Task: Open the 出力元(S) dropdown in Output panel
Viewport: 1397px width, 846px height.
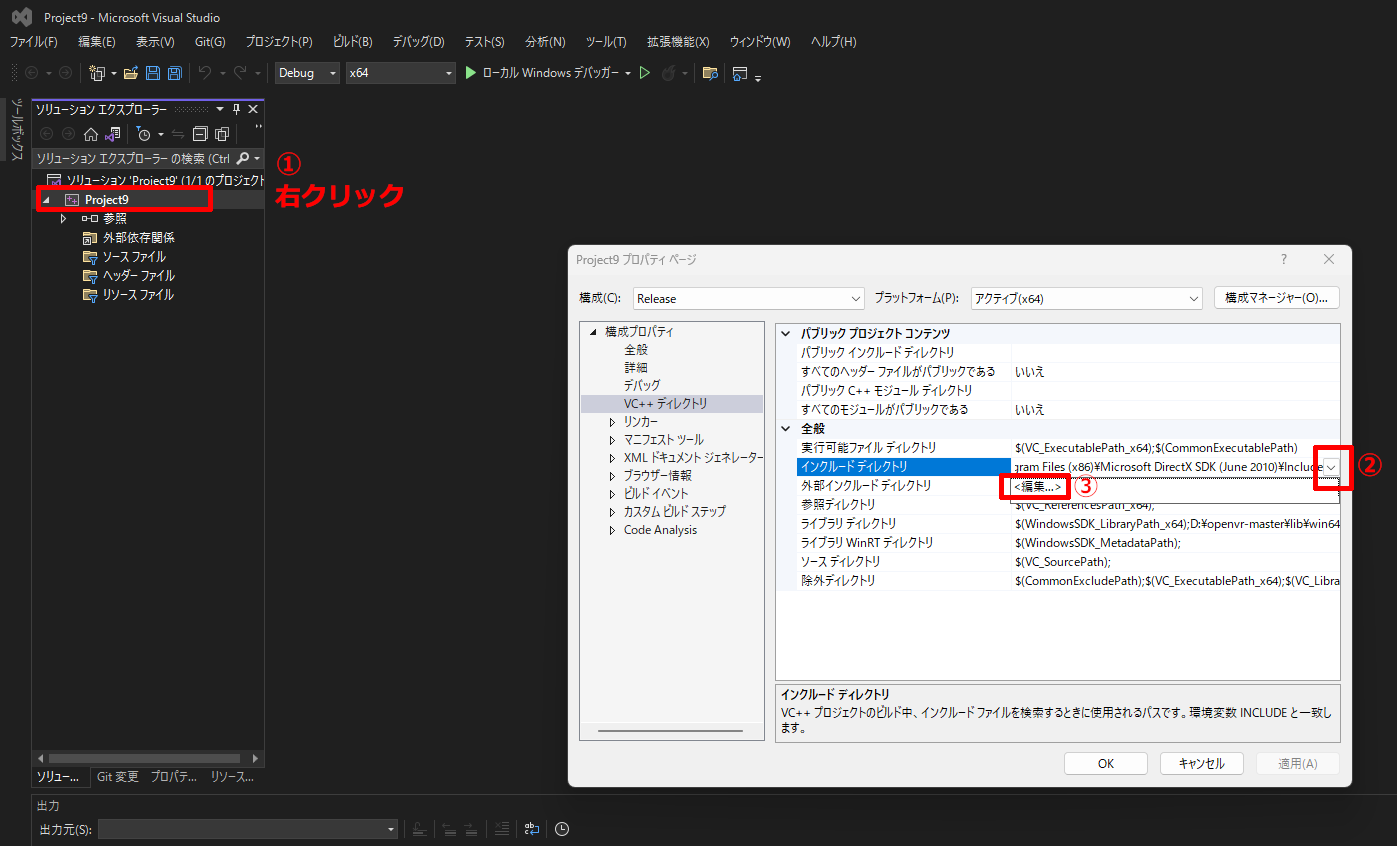Action: 248,829
